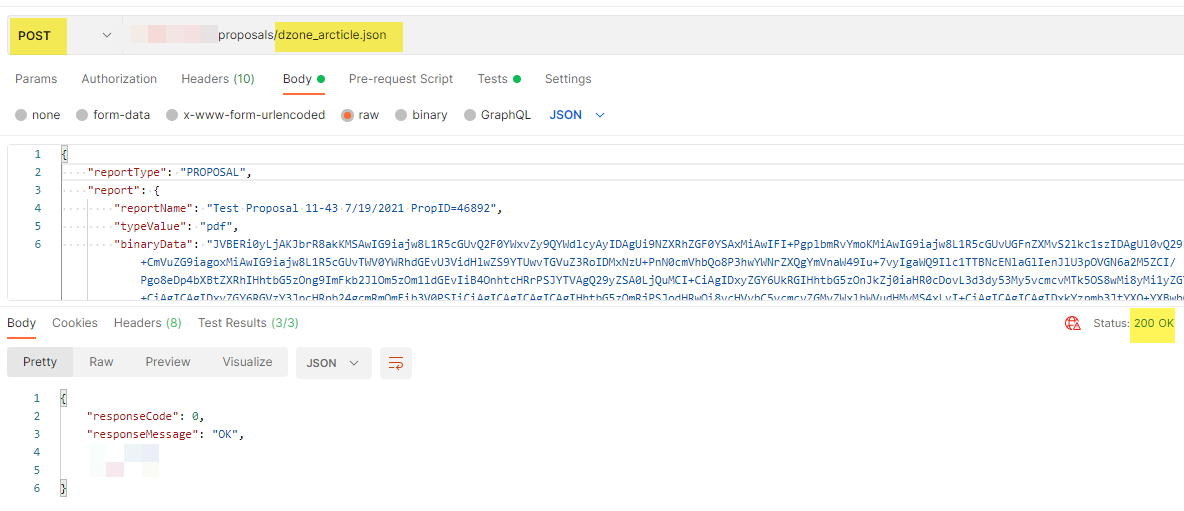Screen dimensions: 1184x511
Task: Click the responseMessage "OK" line
Action: 167,434
